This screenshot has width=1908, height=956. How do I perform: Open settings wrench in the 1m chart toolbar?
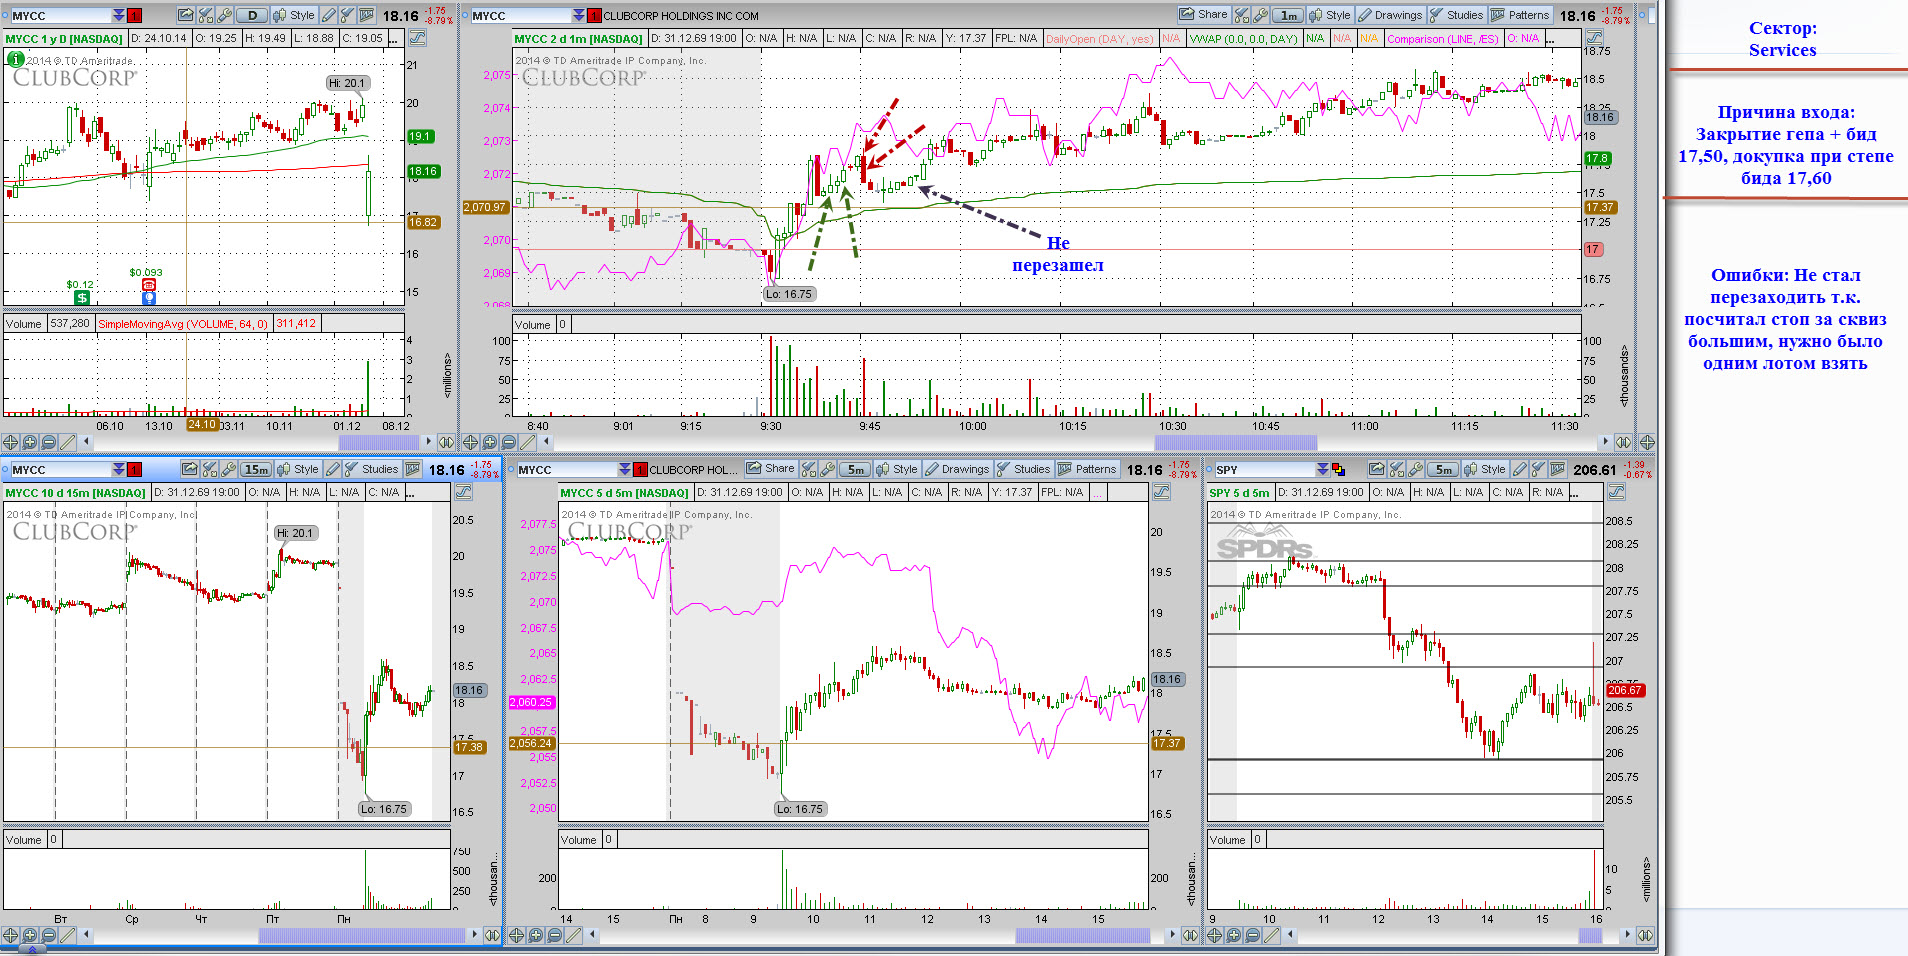click(x=1260, y=14)
